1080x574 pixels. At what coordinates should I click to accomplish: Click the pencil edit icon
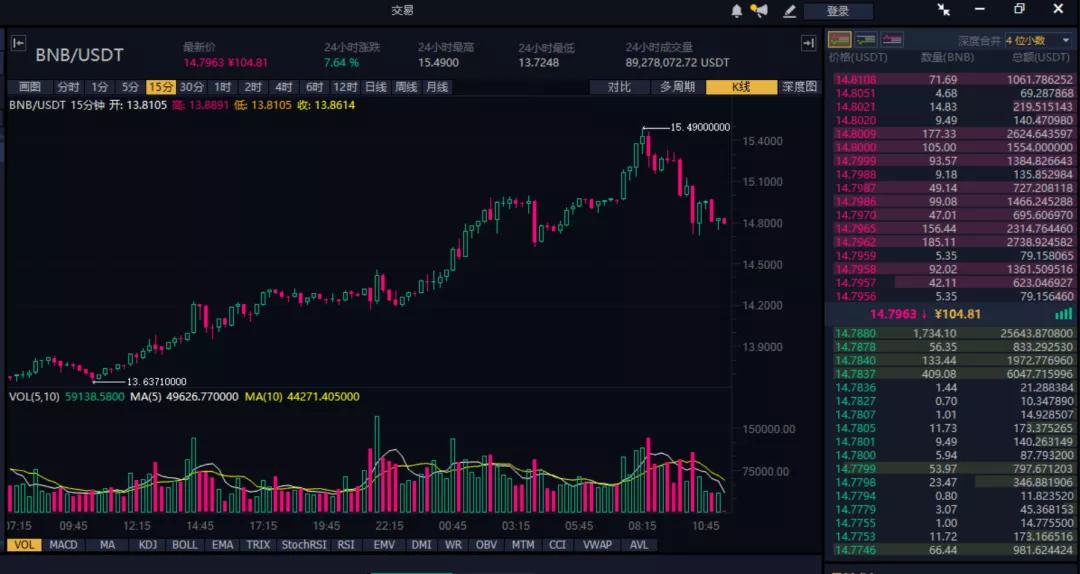789,11
